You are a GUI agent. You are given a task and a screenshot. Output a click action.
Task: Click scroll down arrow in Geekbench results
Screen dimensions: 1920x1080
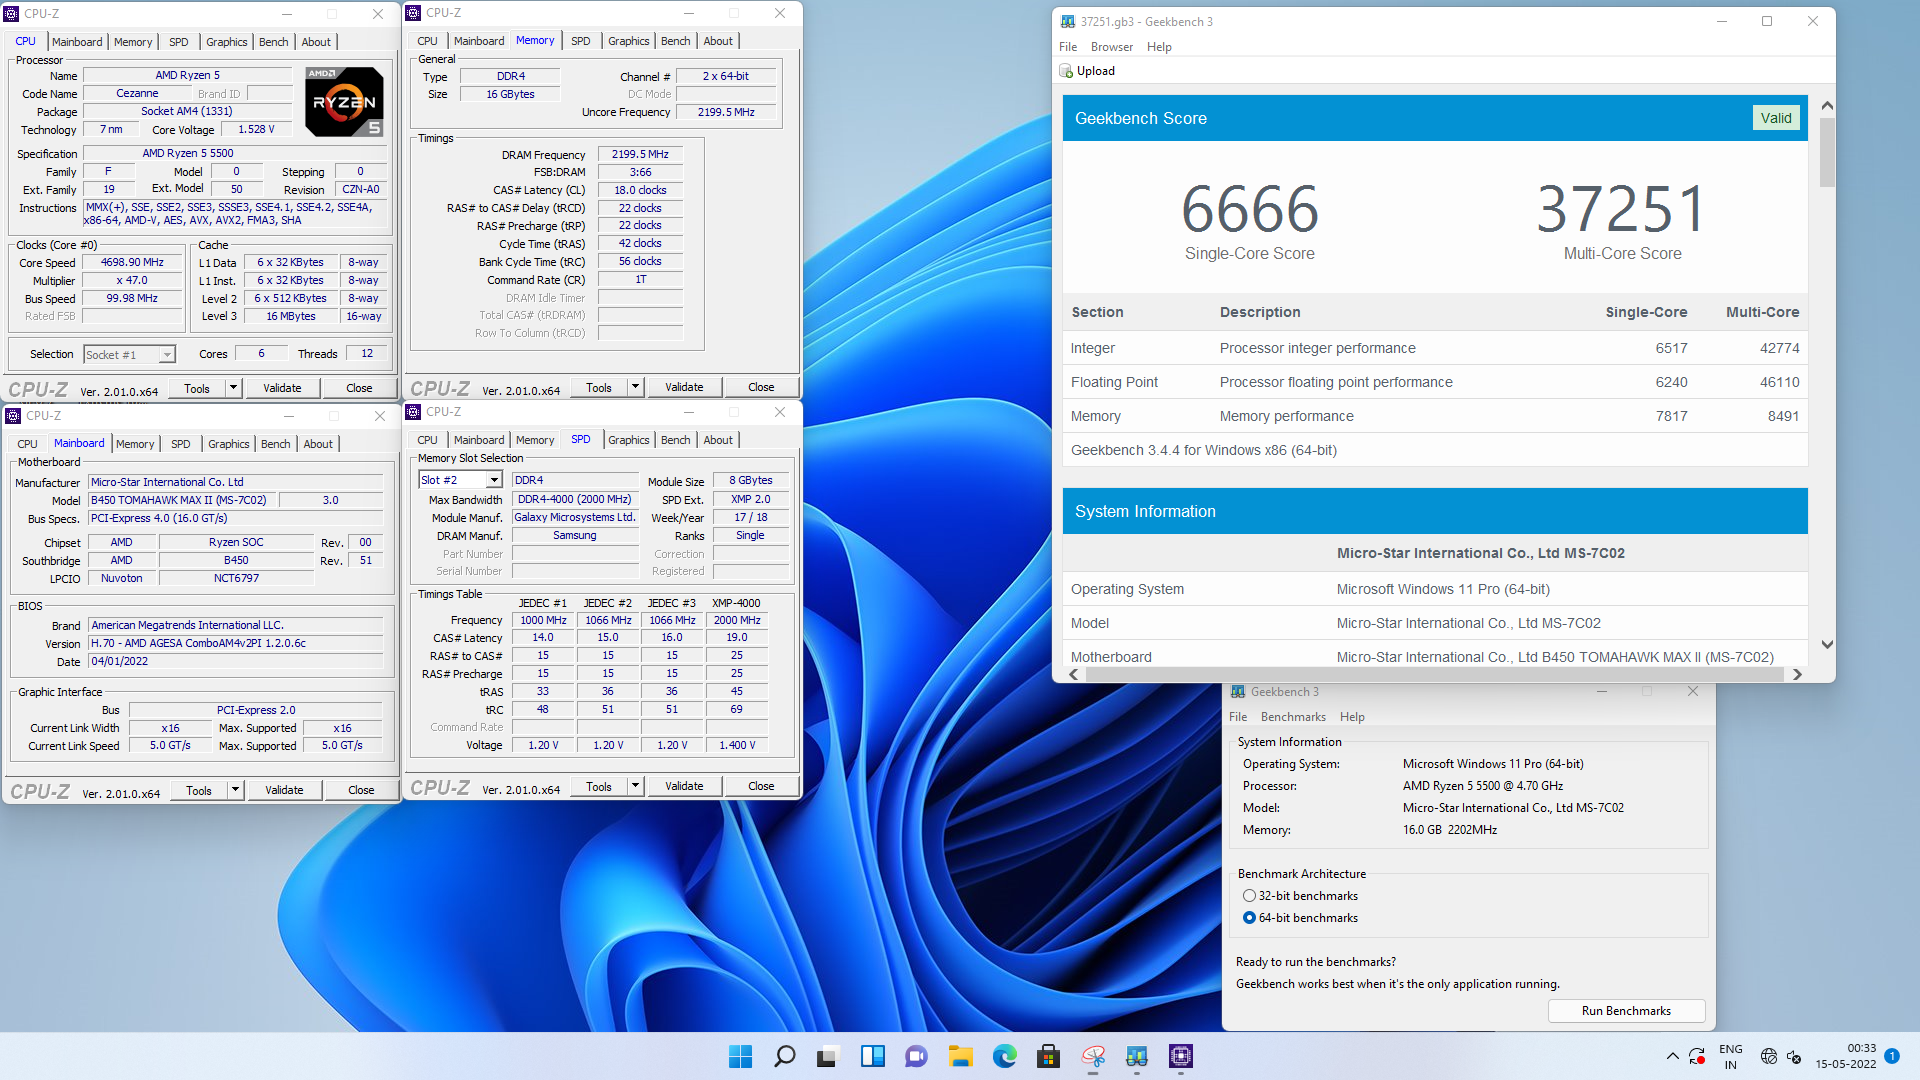[x=1827, y=645]
